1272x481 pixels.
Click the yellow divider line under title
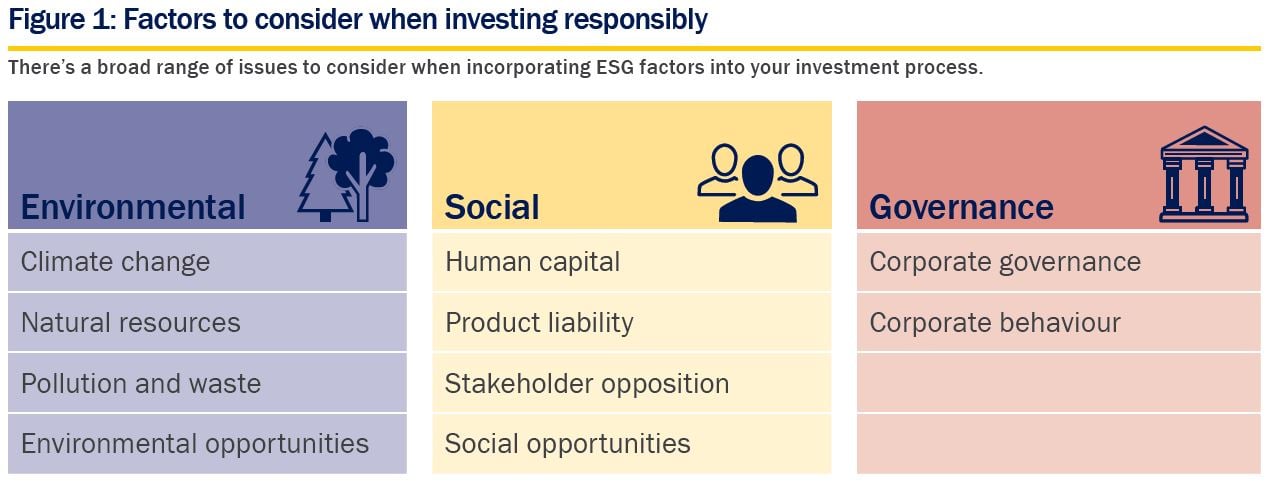pos(634,47)
